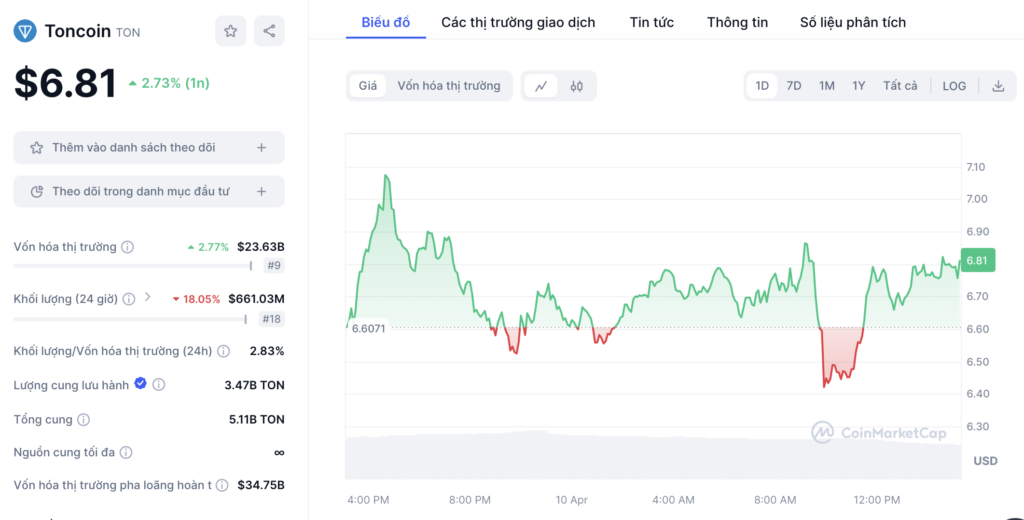Viewport: 1024px width, 520px height.
Task: Click the volume rank progress bar
Action: (x=130, y=319)
